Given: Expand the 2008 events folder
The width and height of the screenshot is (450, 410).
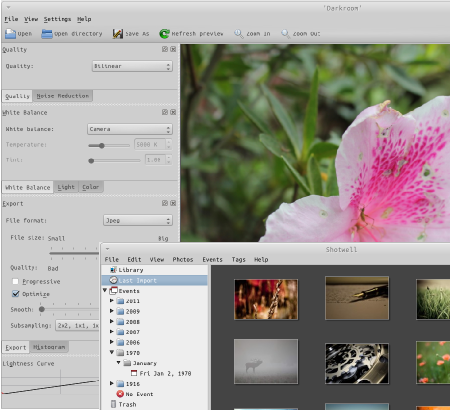Looking at the screenshot, I should tap(112, 321).
